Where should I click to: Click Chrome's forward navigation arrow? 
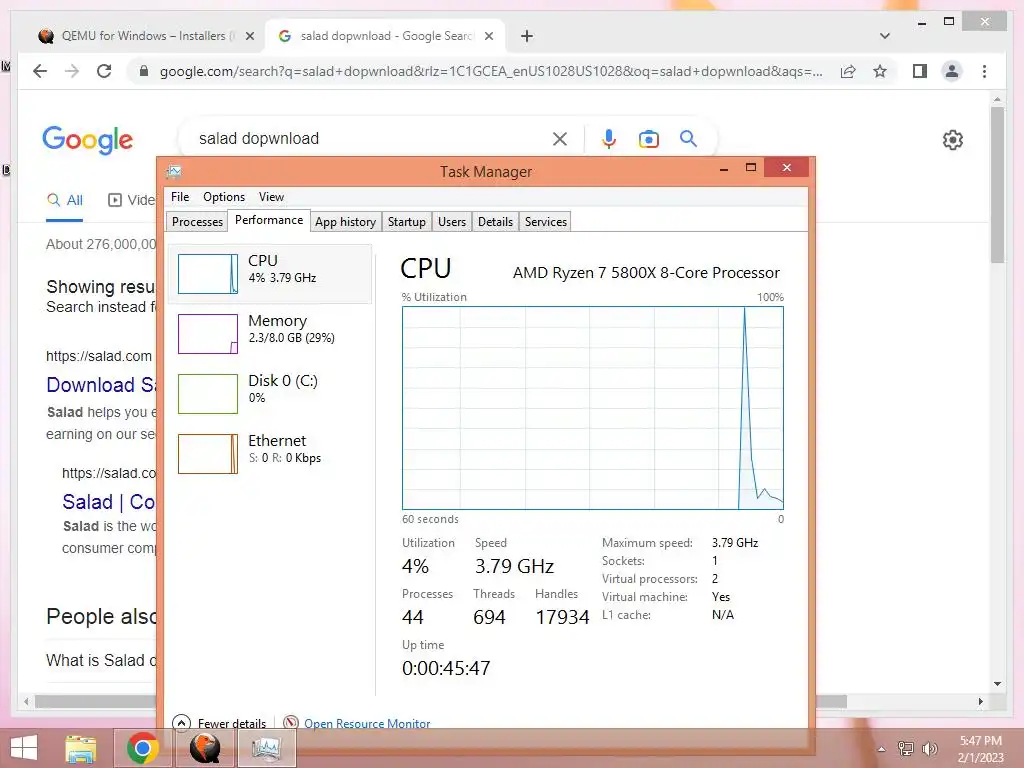coord(72,71)
